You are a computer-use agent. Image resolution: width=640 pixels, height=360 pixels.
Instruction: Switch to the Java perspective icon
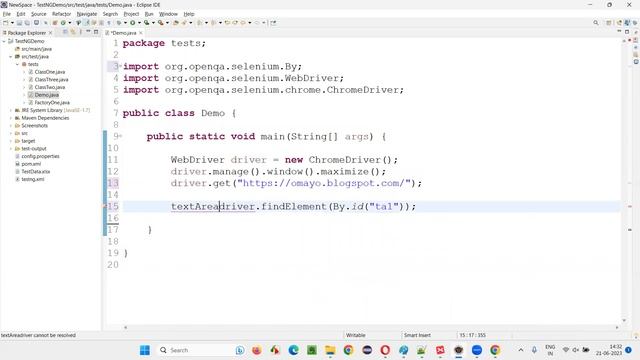click(627, 23)
